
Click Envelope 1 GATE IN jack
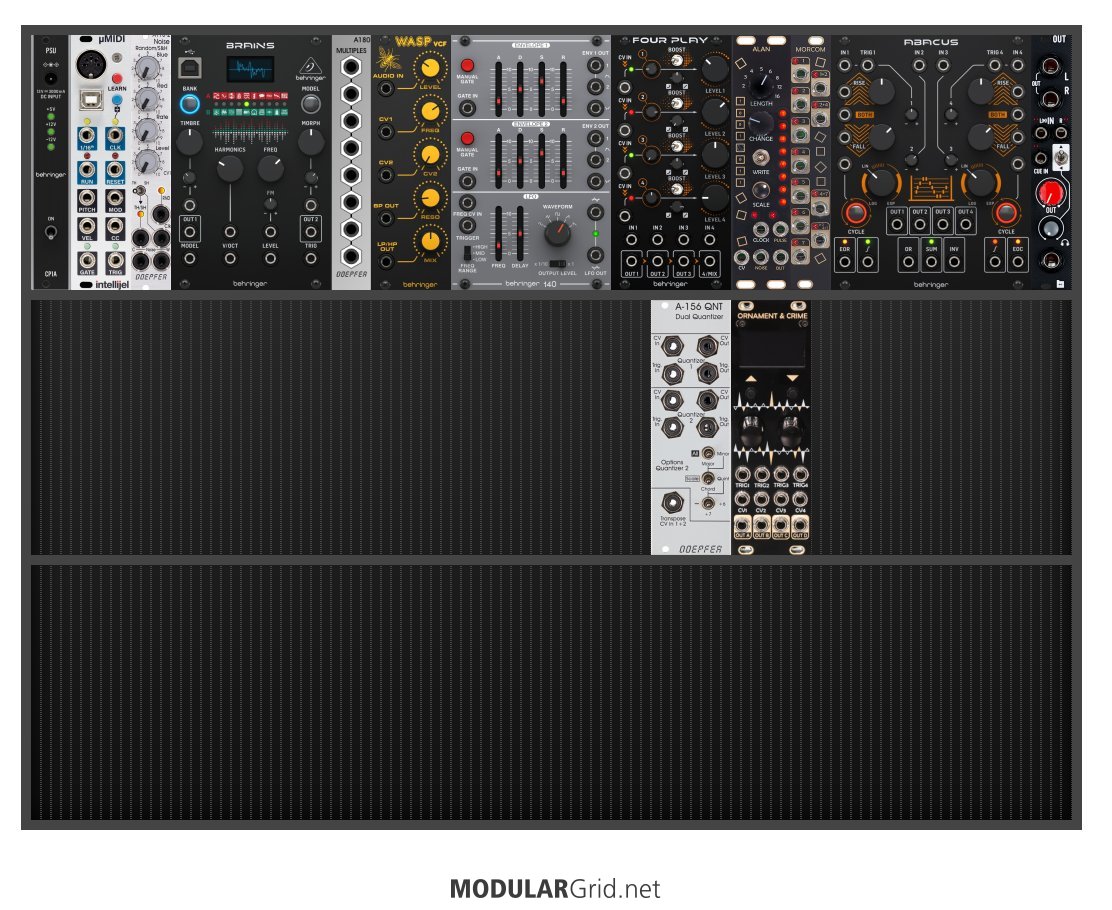tap(467, 108)
